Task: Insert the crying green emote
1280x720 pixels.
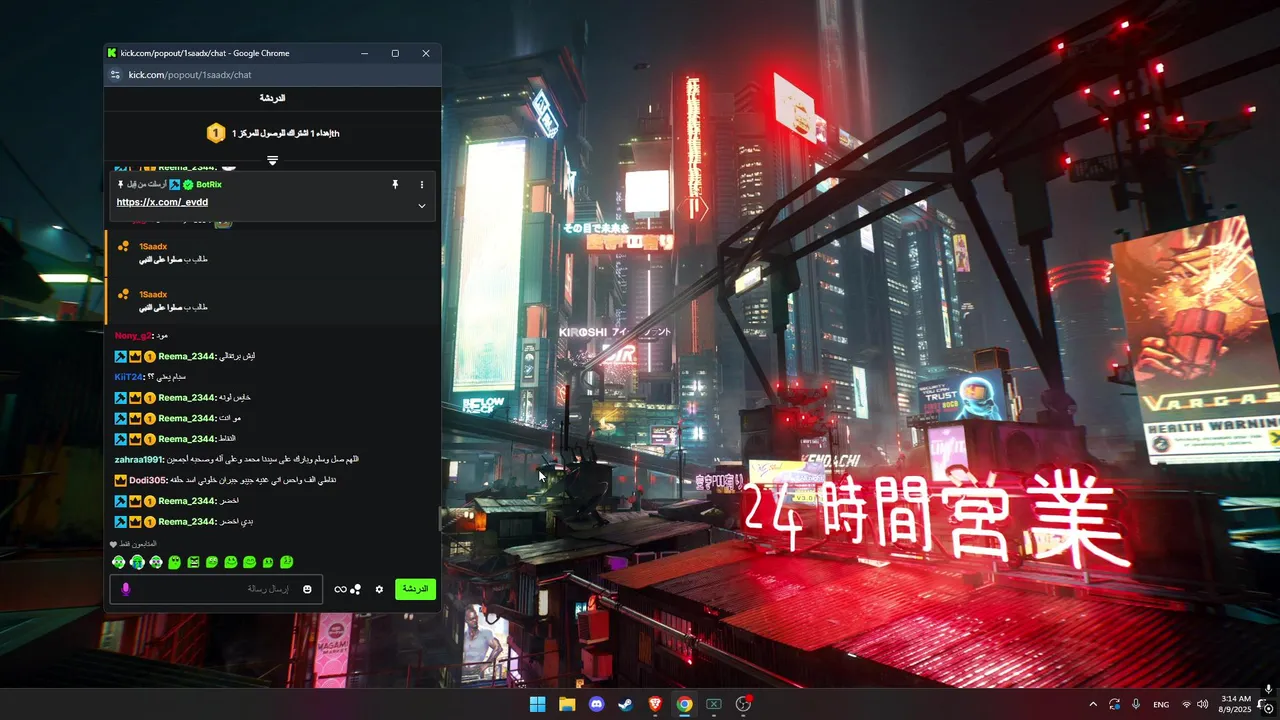Action: (x=137, y=563)
